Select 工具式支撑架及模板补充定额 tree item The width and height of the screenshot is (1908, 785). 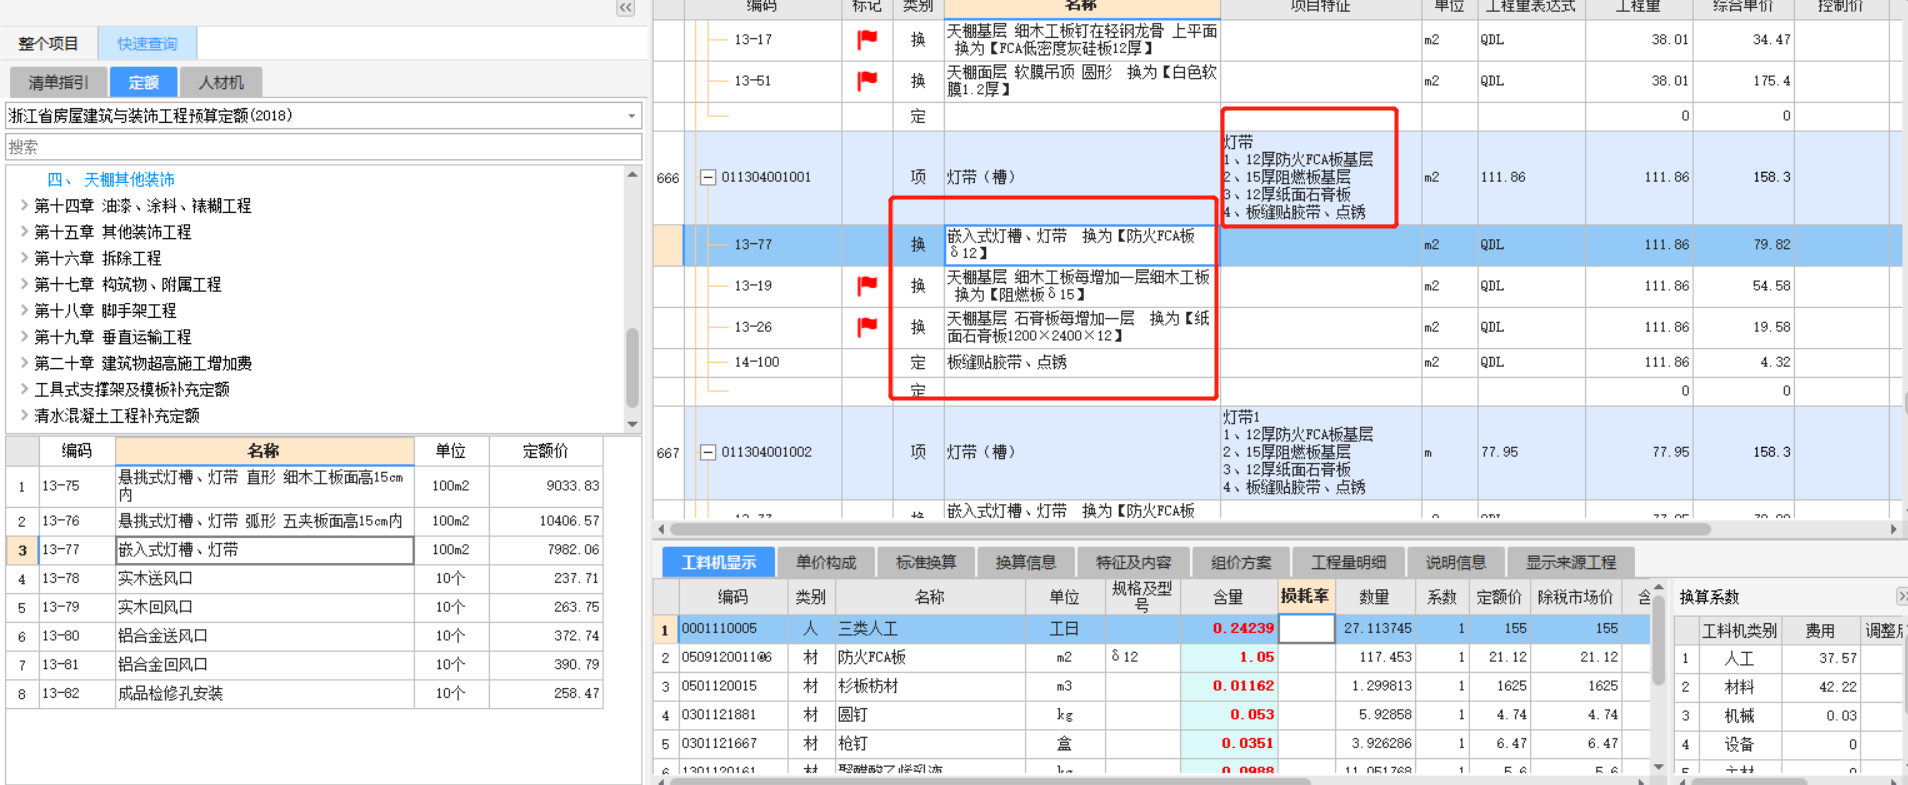pyautogui.click(x=132, y=389)
